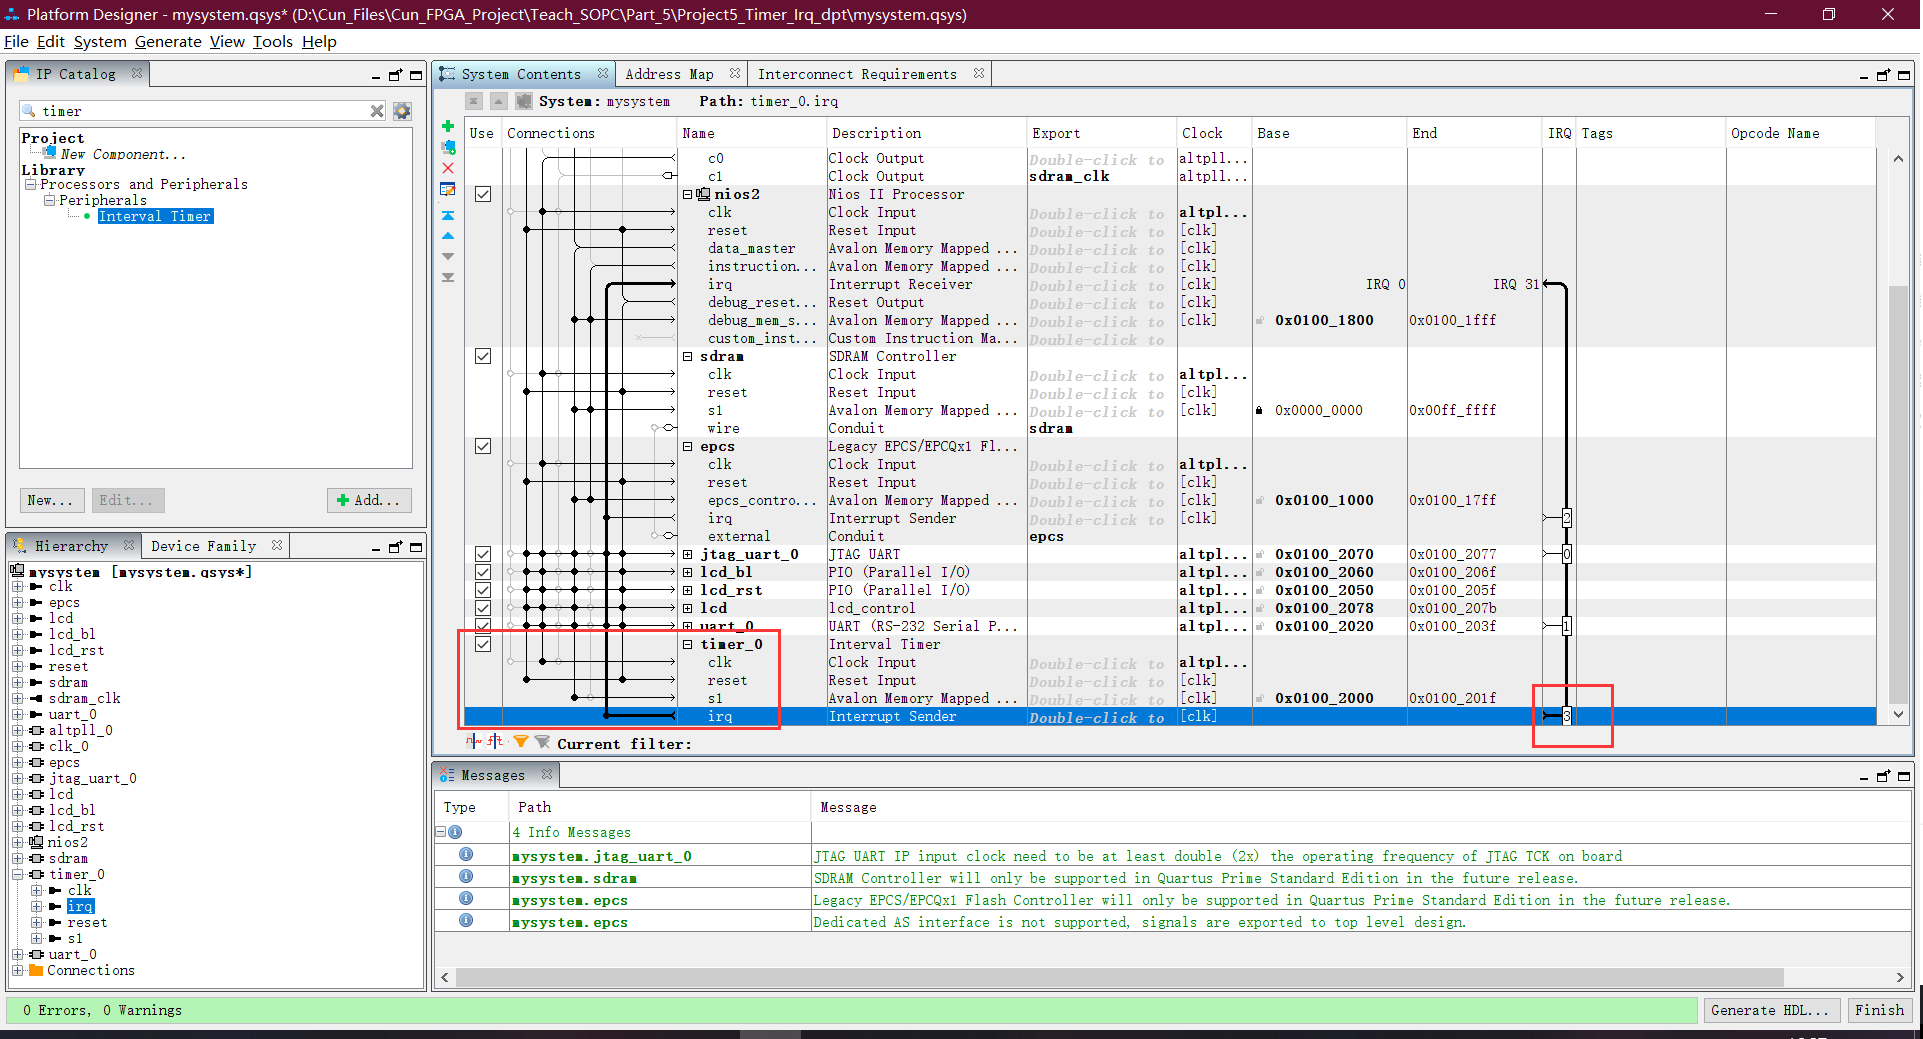1923x1039 pixels.
Task: Close the System Contents tab
Action: (x=603, y=73)
